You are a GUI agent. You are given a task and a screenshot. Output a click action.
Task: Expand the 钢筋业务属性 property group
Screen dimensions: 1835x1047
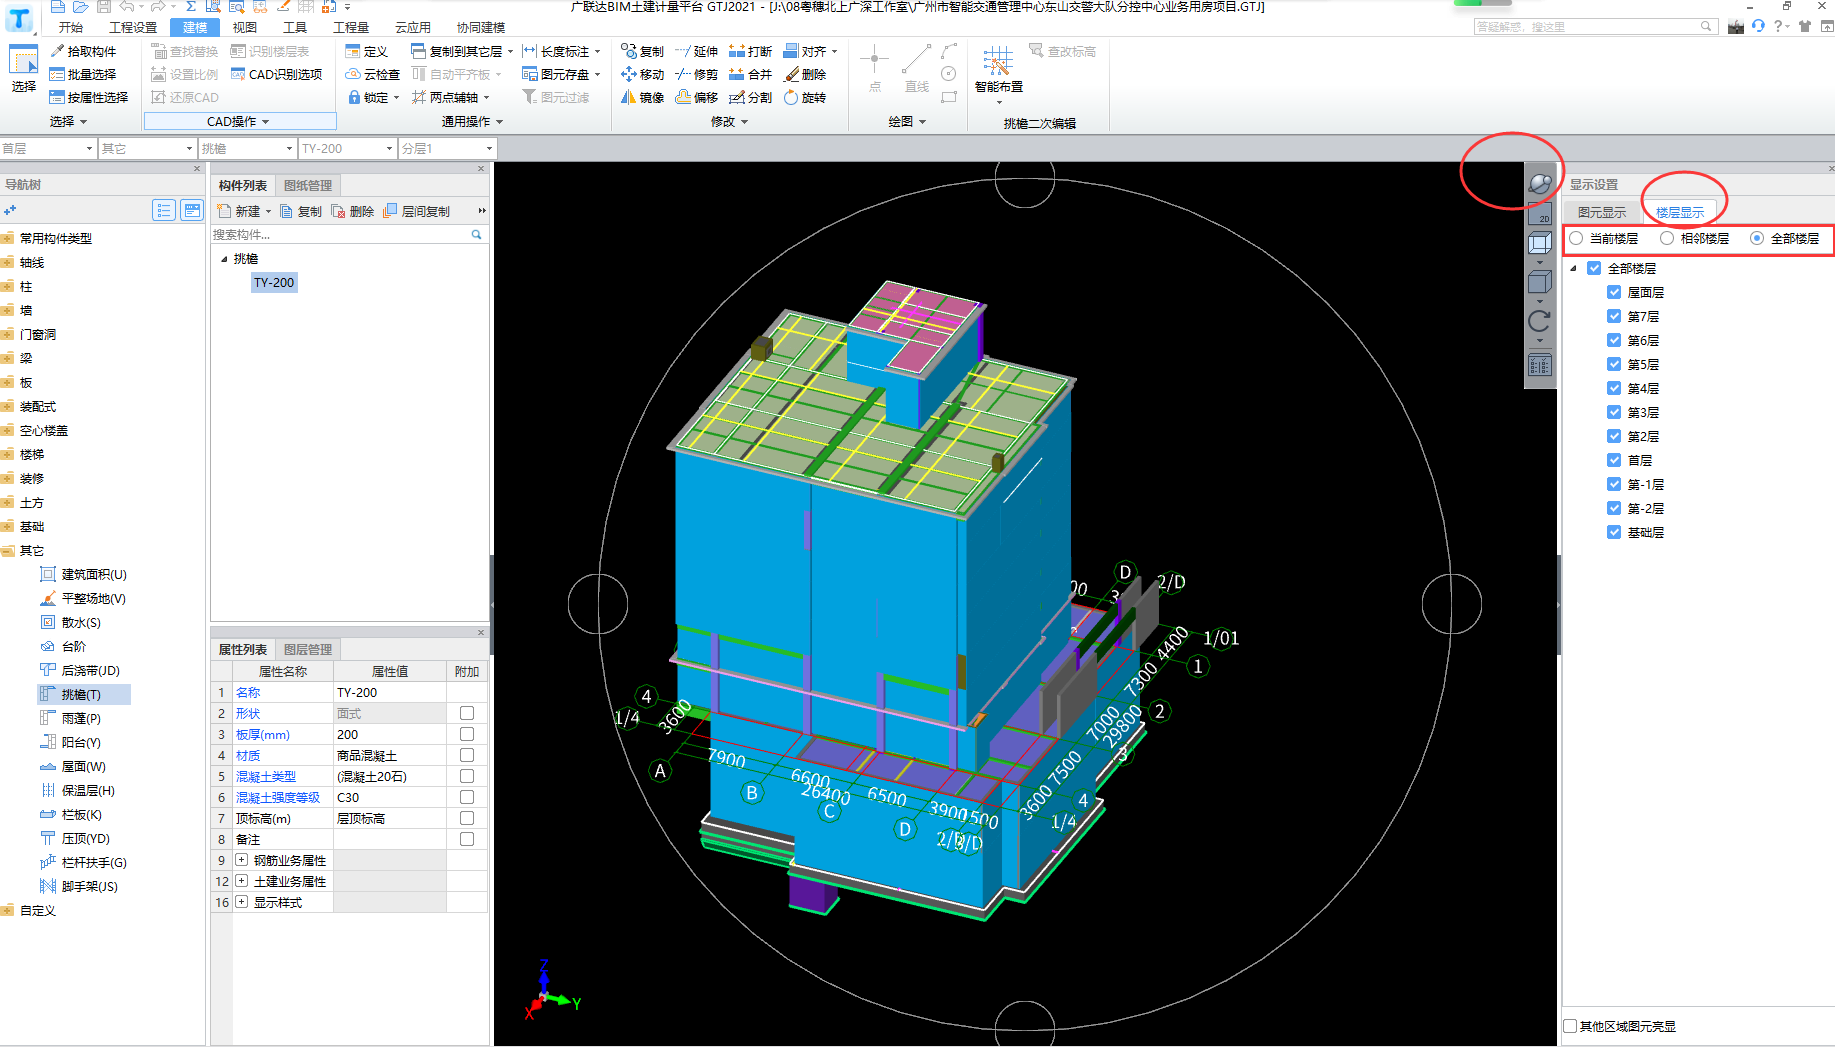coord(241,860)
